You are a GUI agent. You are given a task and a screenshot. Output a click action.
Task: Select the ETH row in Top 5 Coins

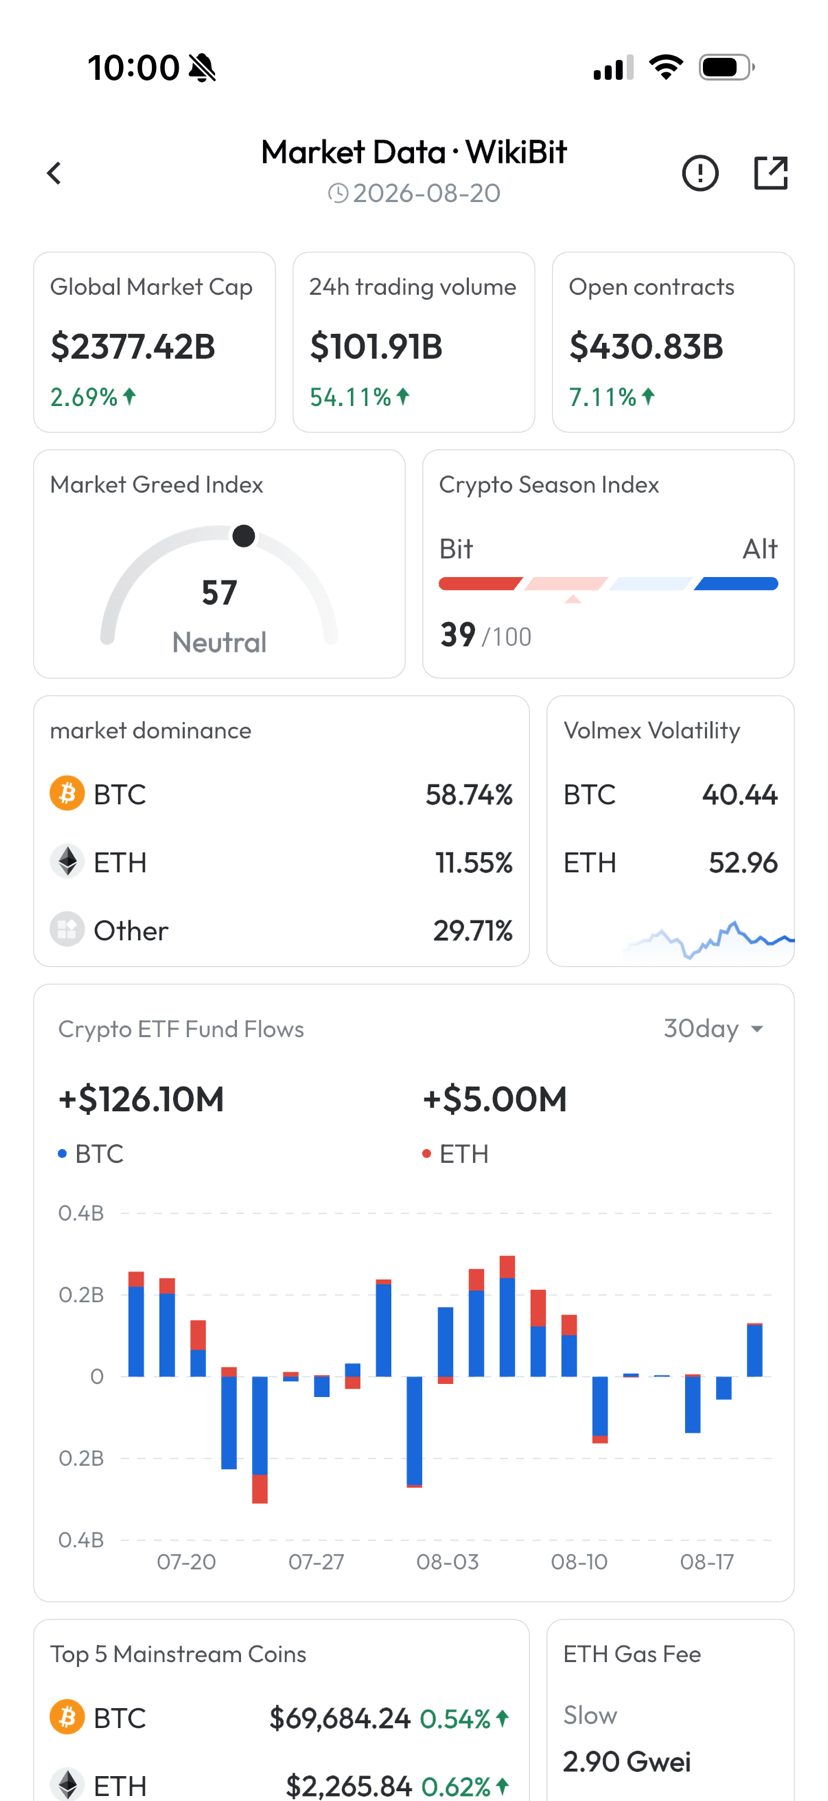point(281,1784)
